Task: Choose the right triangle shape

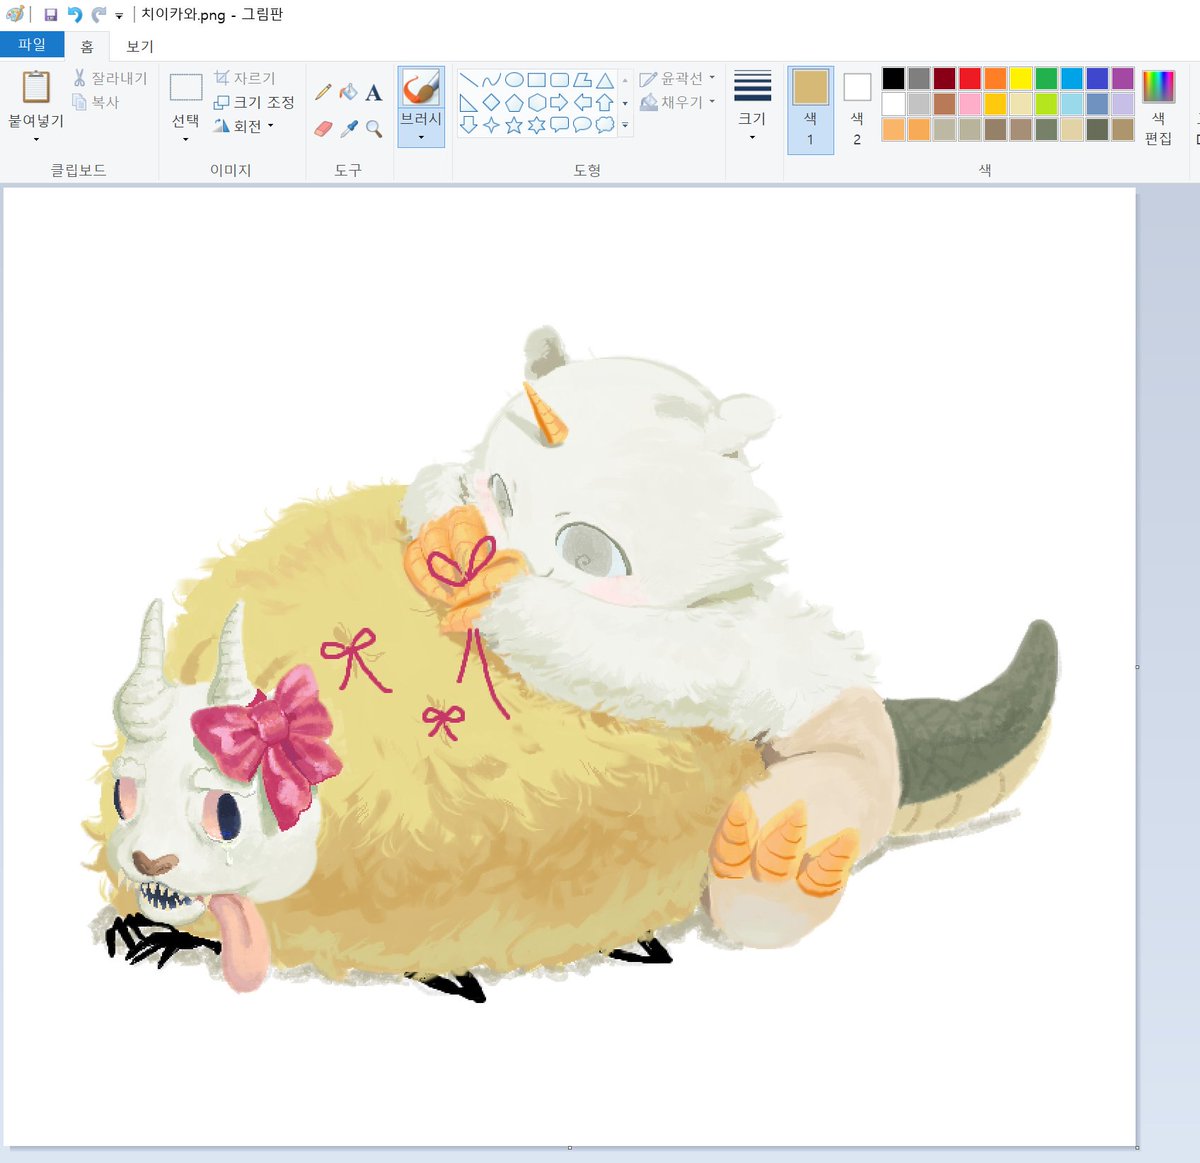Action: tap(468, 102)
